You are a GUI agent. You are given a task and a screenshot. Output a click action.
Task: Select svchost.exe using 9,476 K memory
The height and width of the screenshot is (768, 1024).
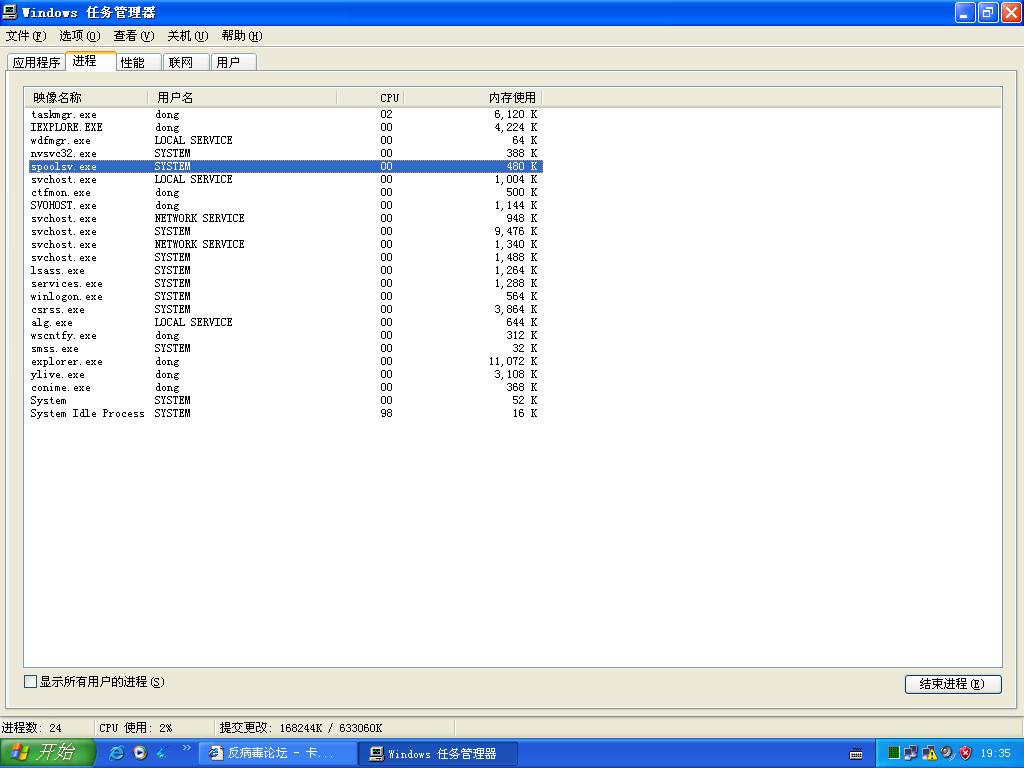285,231
